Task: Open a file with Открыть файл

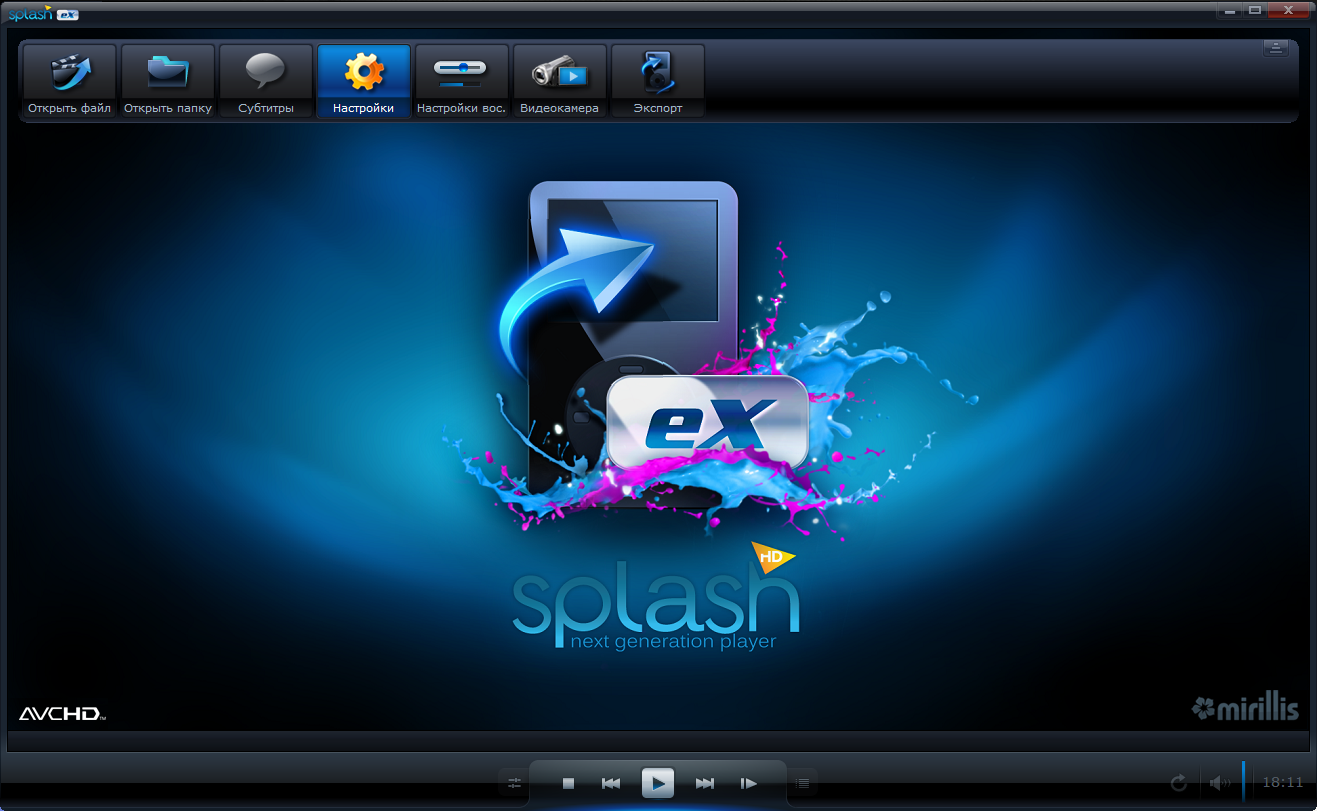Action: pyautogui.click(x=69, y=81)
